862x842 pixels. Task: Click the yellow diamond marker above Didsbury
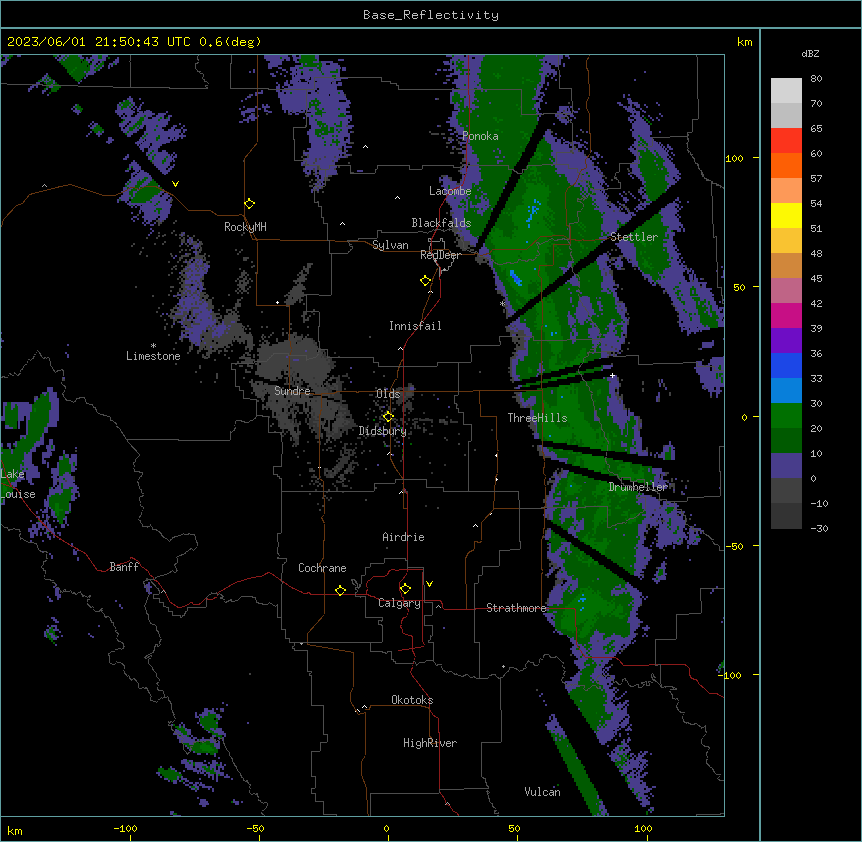pyautogui.click(x=388, y=417)
